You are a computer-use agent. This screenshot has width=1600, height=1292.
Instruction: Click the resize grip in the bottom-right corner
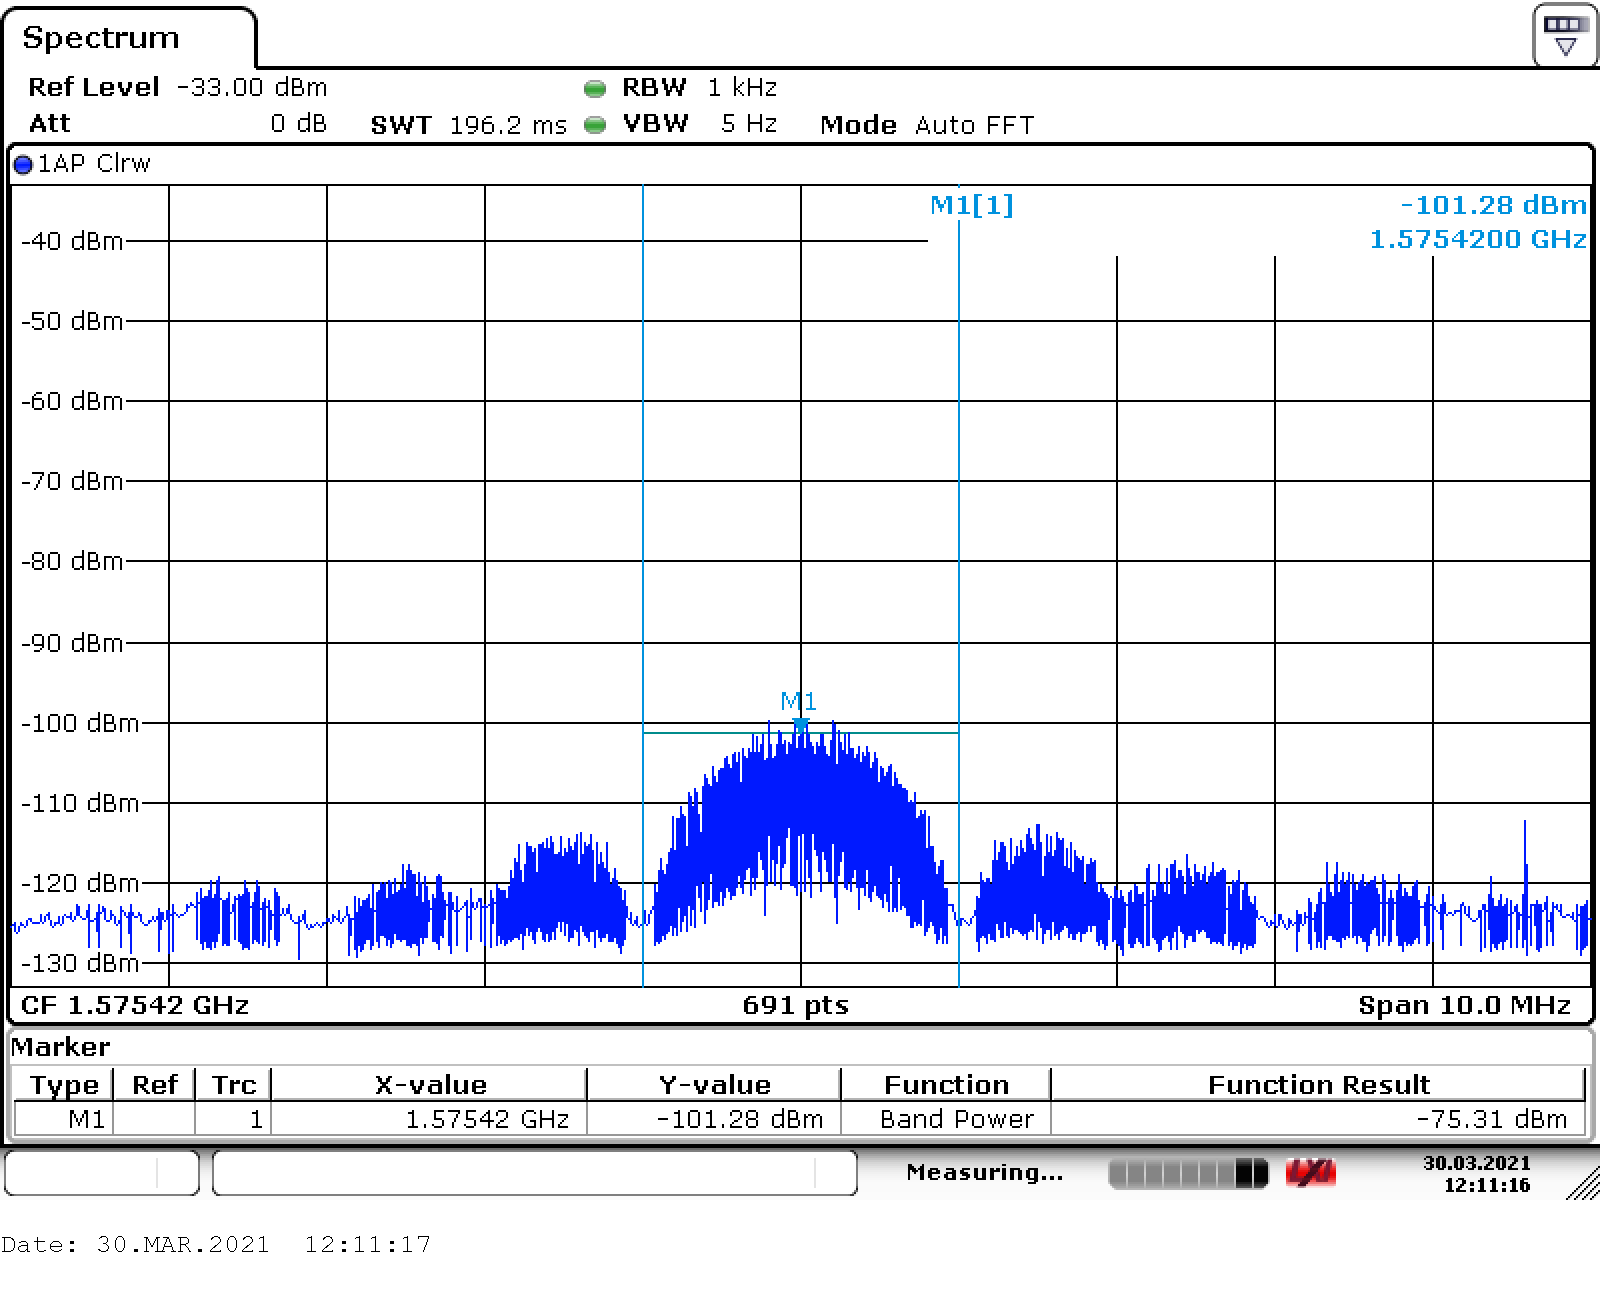click(1582, 1185)
